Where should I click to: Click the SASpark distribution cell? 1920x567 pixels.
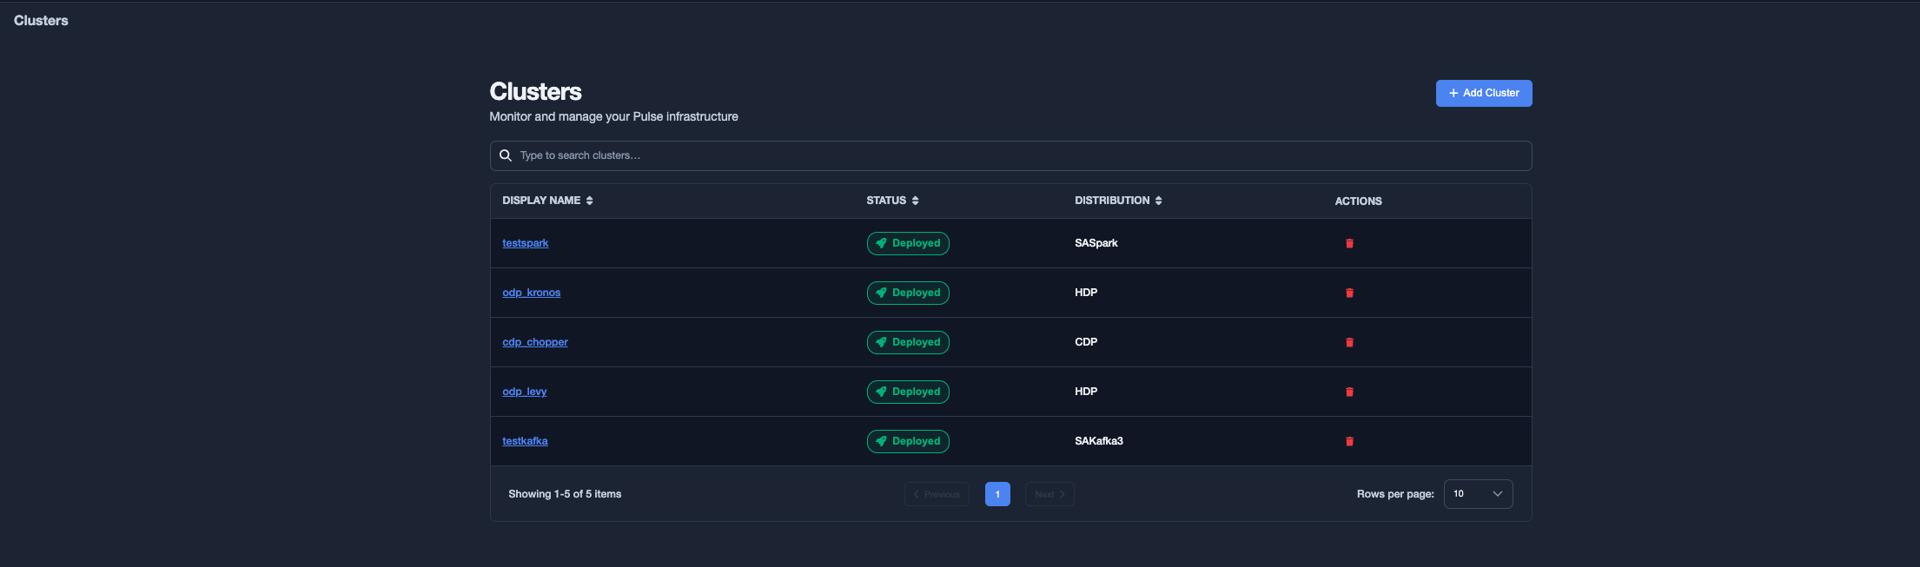click(1096, 243)
